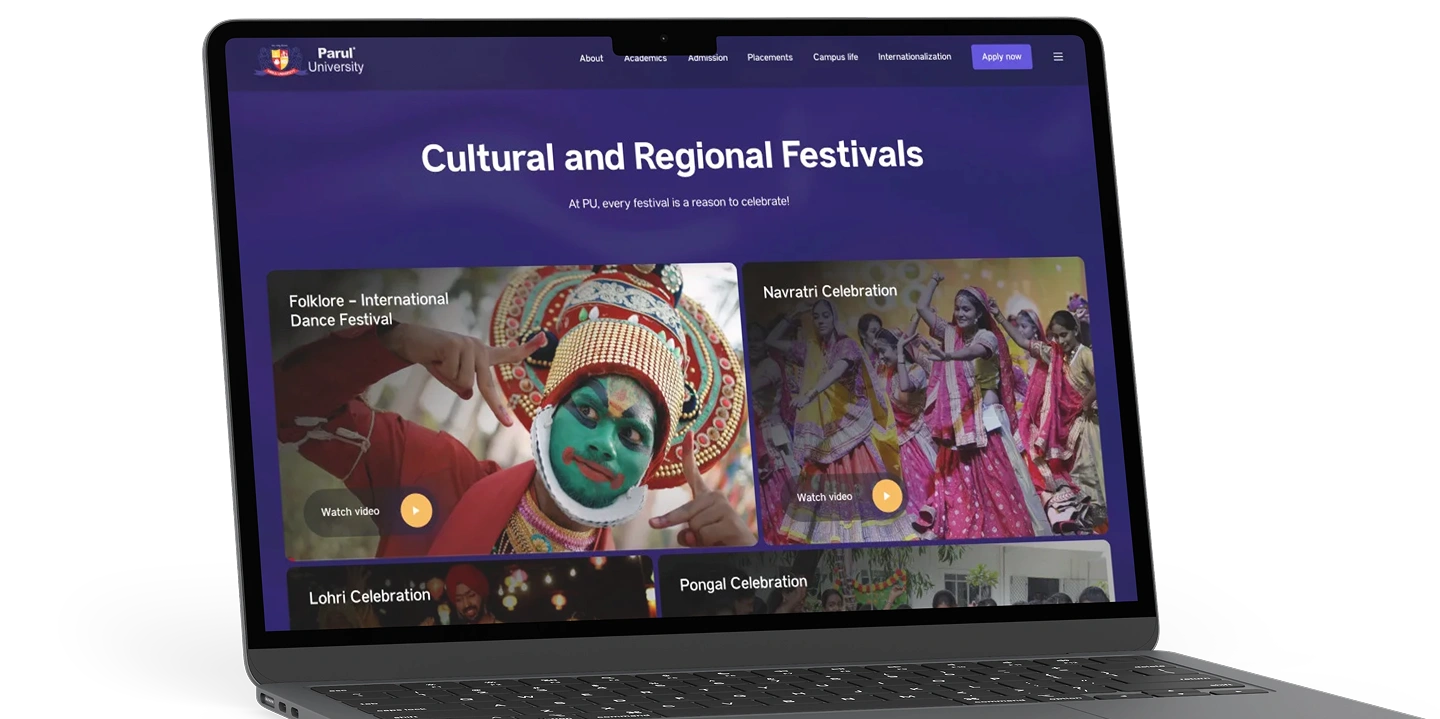Click the Apply now button
The width and height of the screenshot is (1440, 719).
click(x=1001, y=57)
